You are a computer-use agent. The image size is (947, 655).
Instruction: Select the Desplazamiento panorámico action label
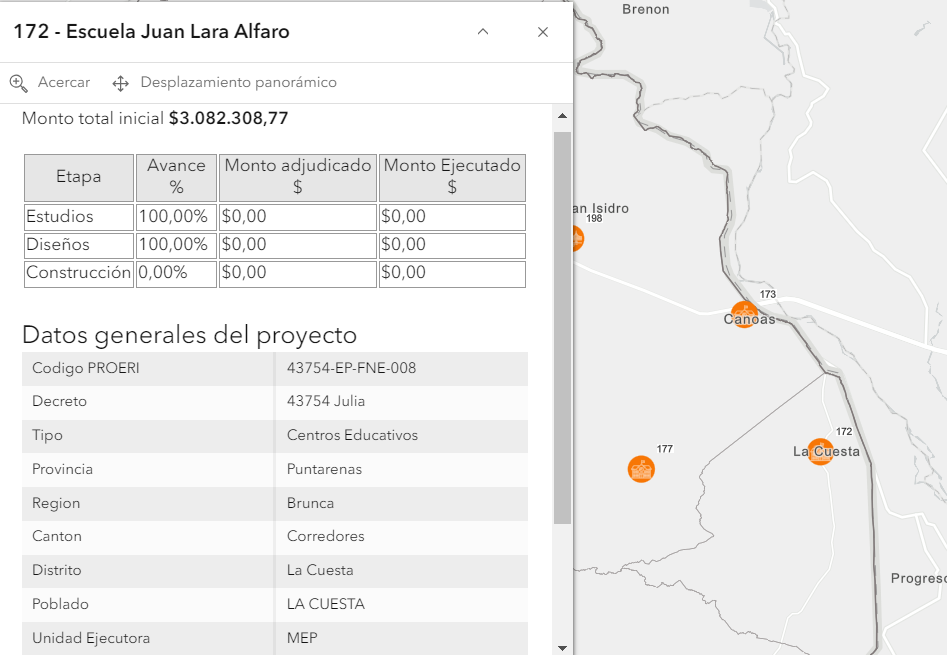pos(239,82)
